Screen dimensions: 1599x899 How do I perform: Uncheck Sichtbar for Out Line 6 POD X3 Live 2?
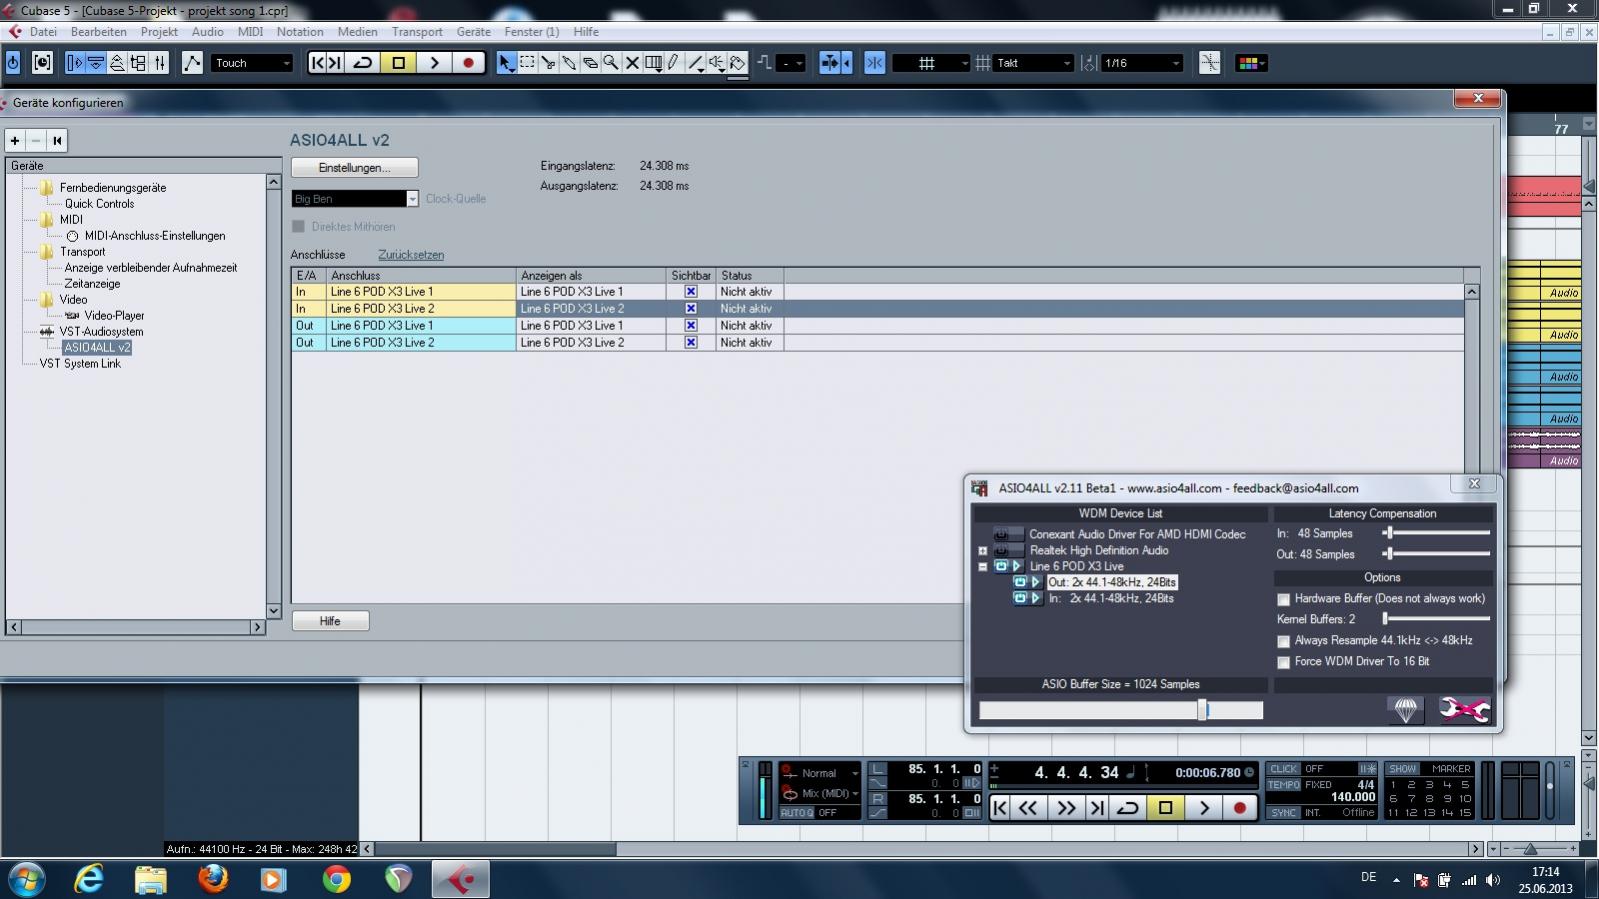coord(690,343)
